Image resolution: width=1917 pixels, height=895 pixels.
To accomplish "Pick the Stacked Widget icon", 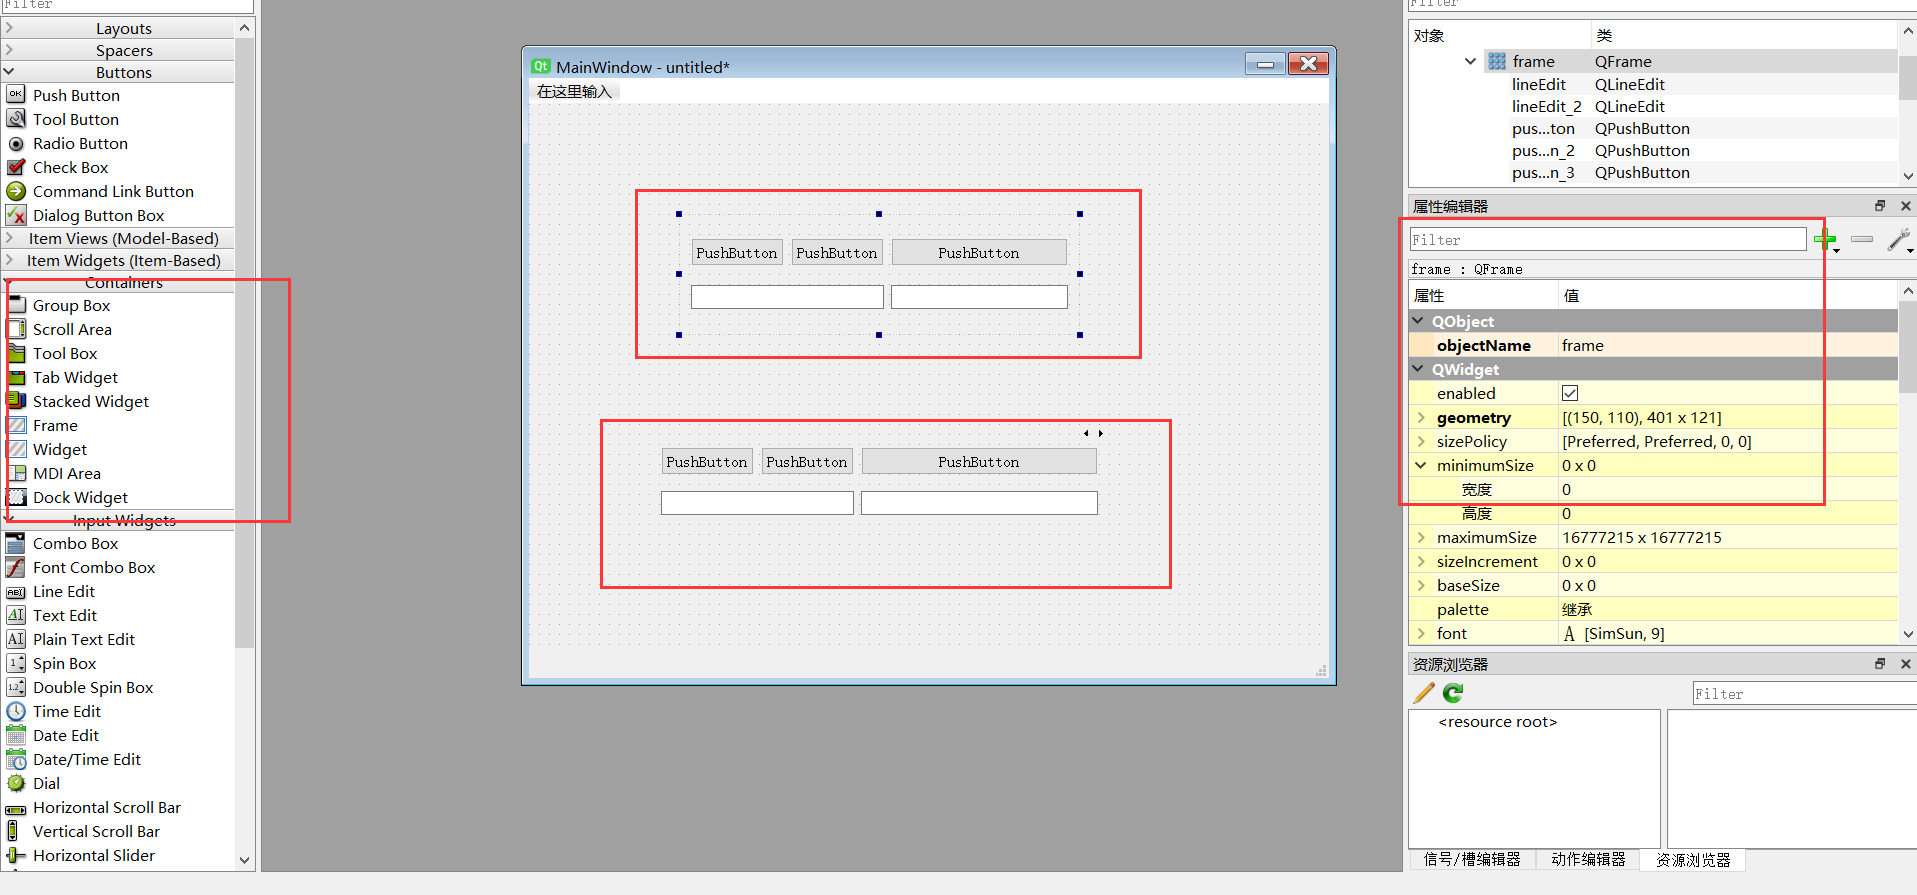I will [x=16, y=401].
